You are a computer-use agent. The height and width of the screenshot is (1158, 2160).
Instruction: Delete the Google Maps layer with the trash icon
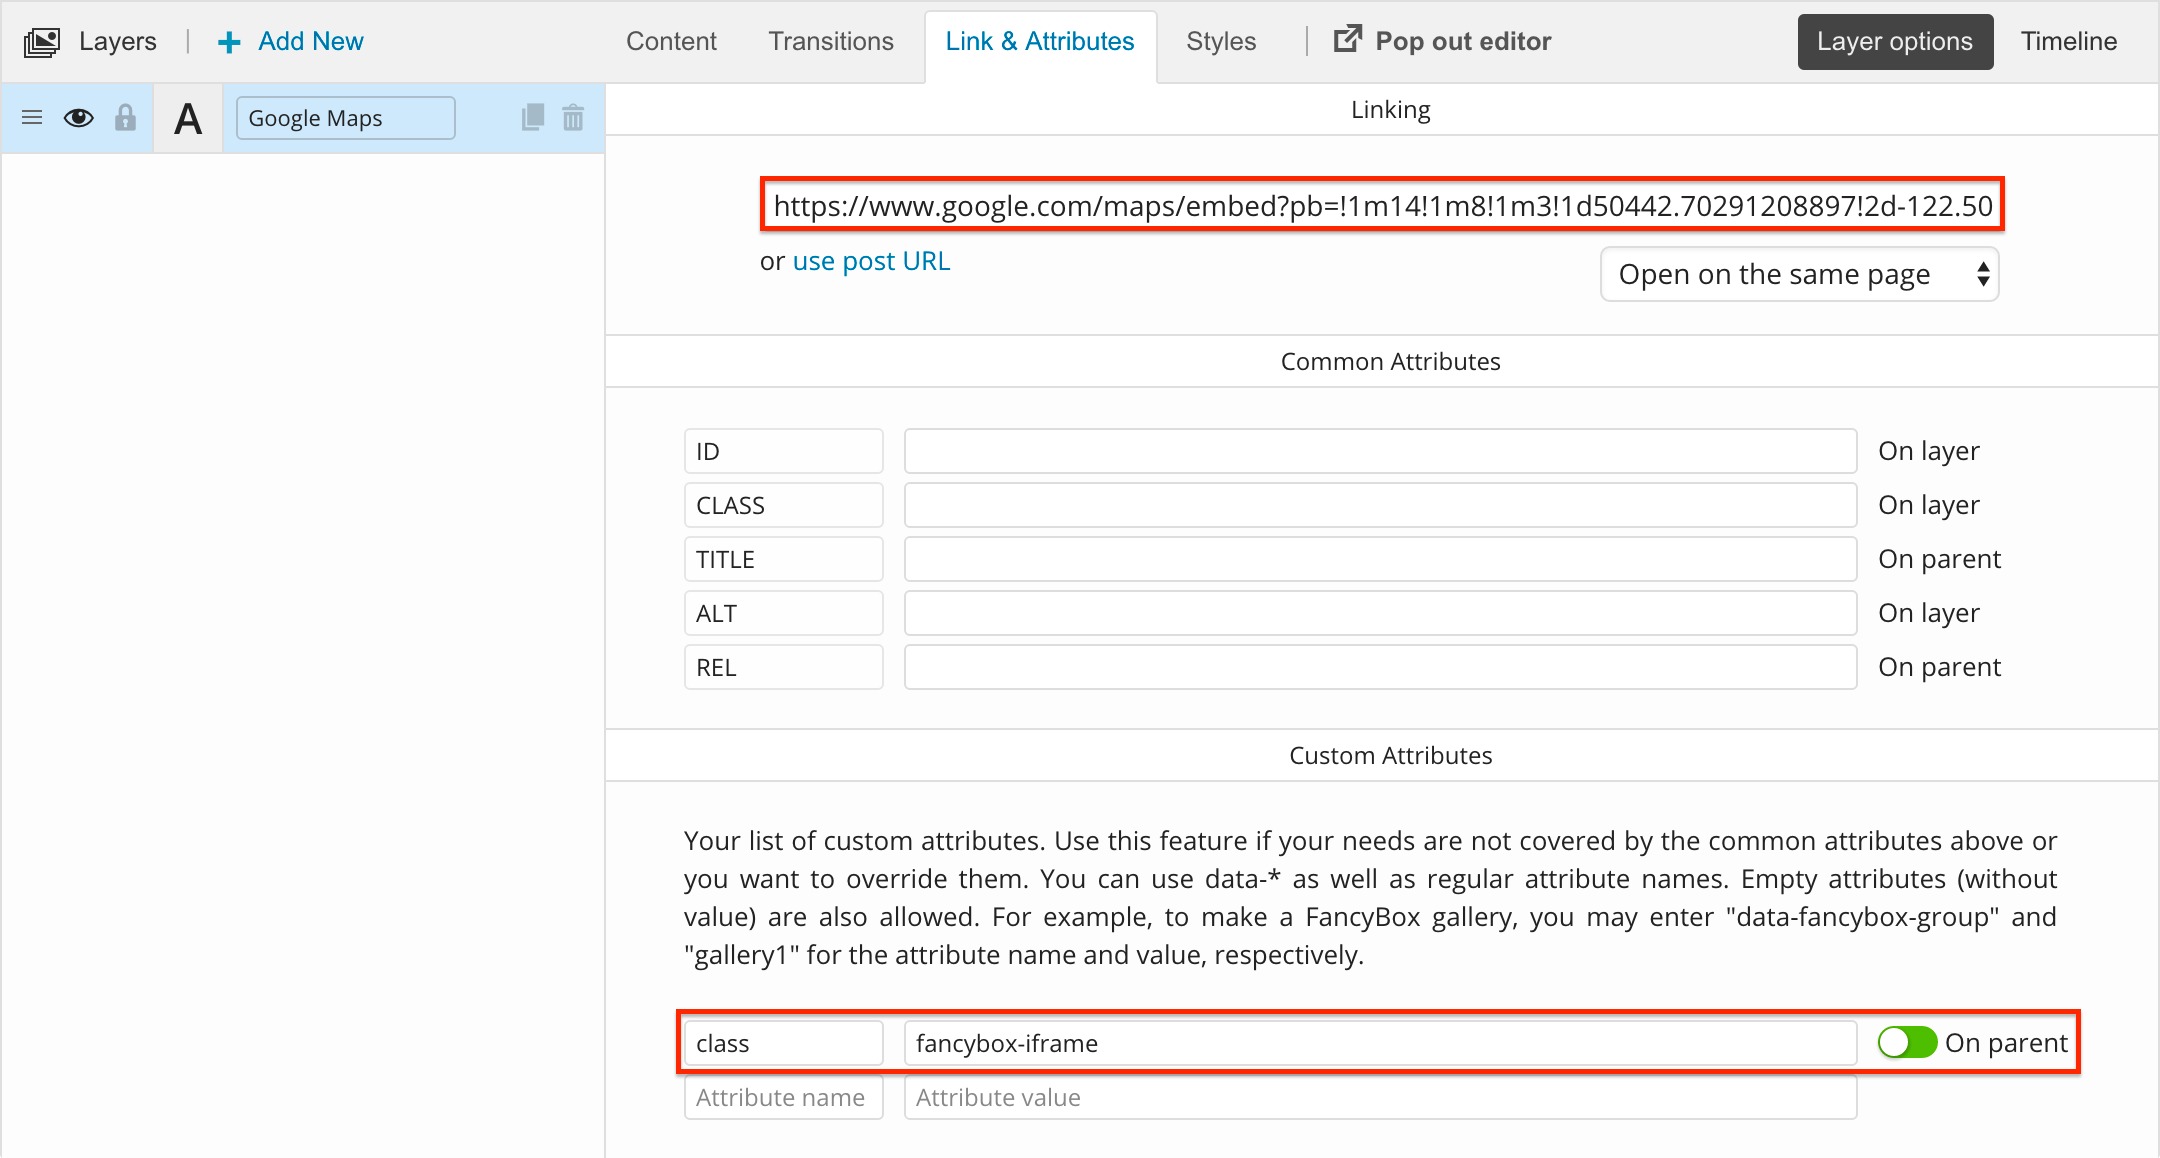[x=573, y=118]
